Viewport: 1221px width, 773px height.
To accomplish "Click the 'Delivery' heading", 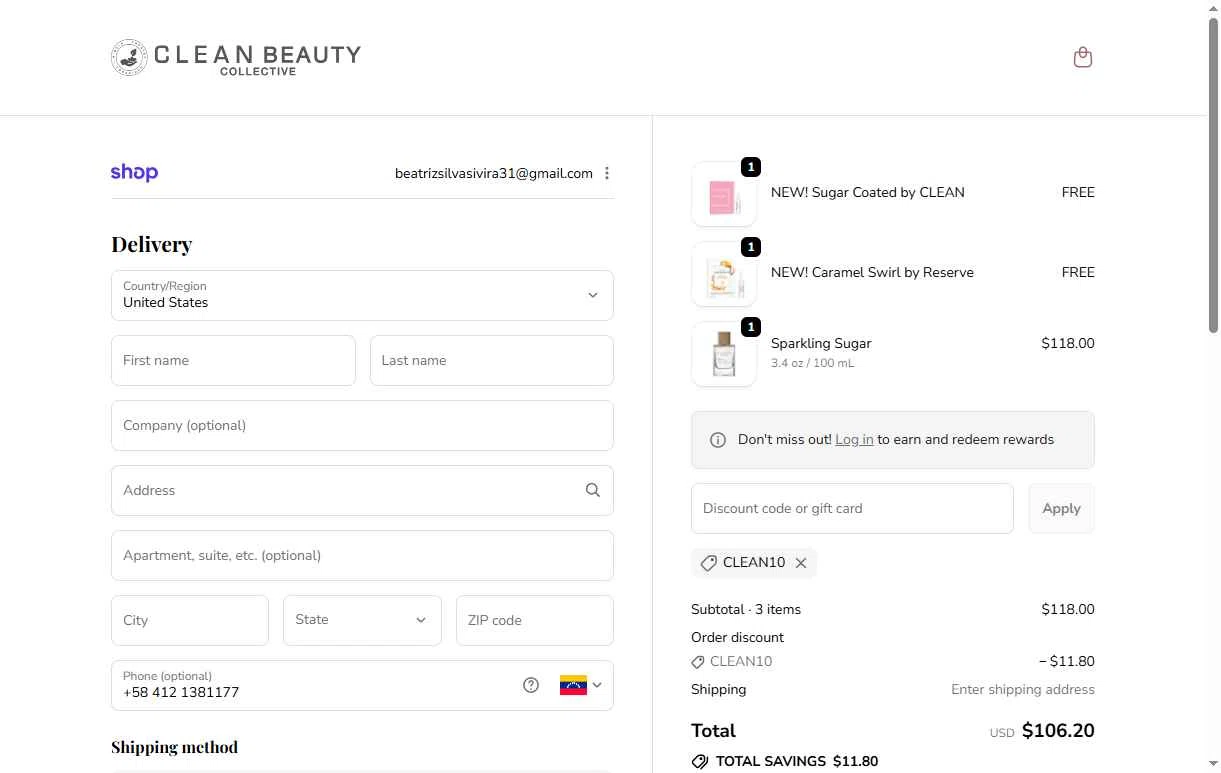I will (x=151, y=244).
